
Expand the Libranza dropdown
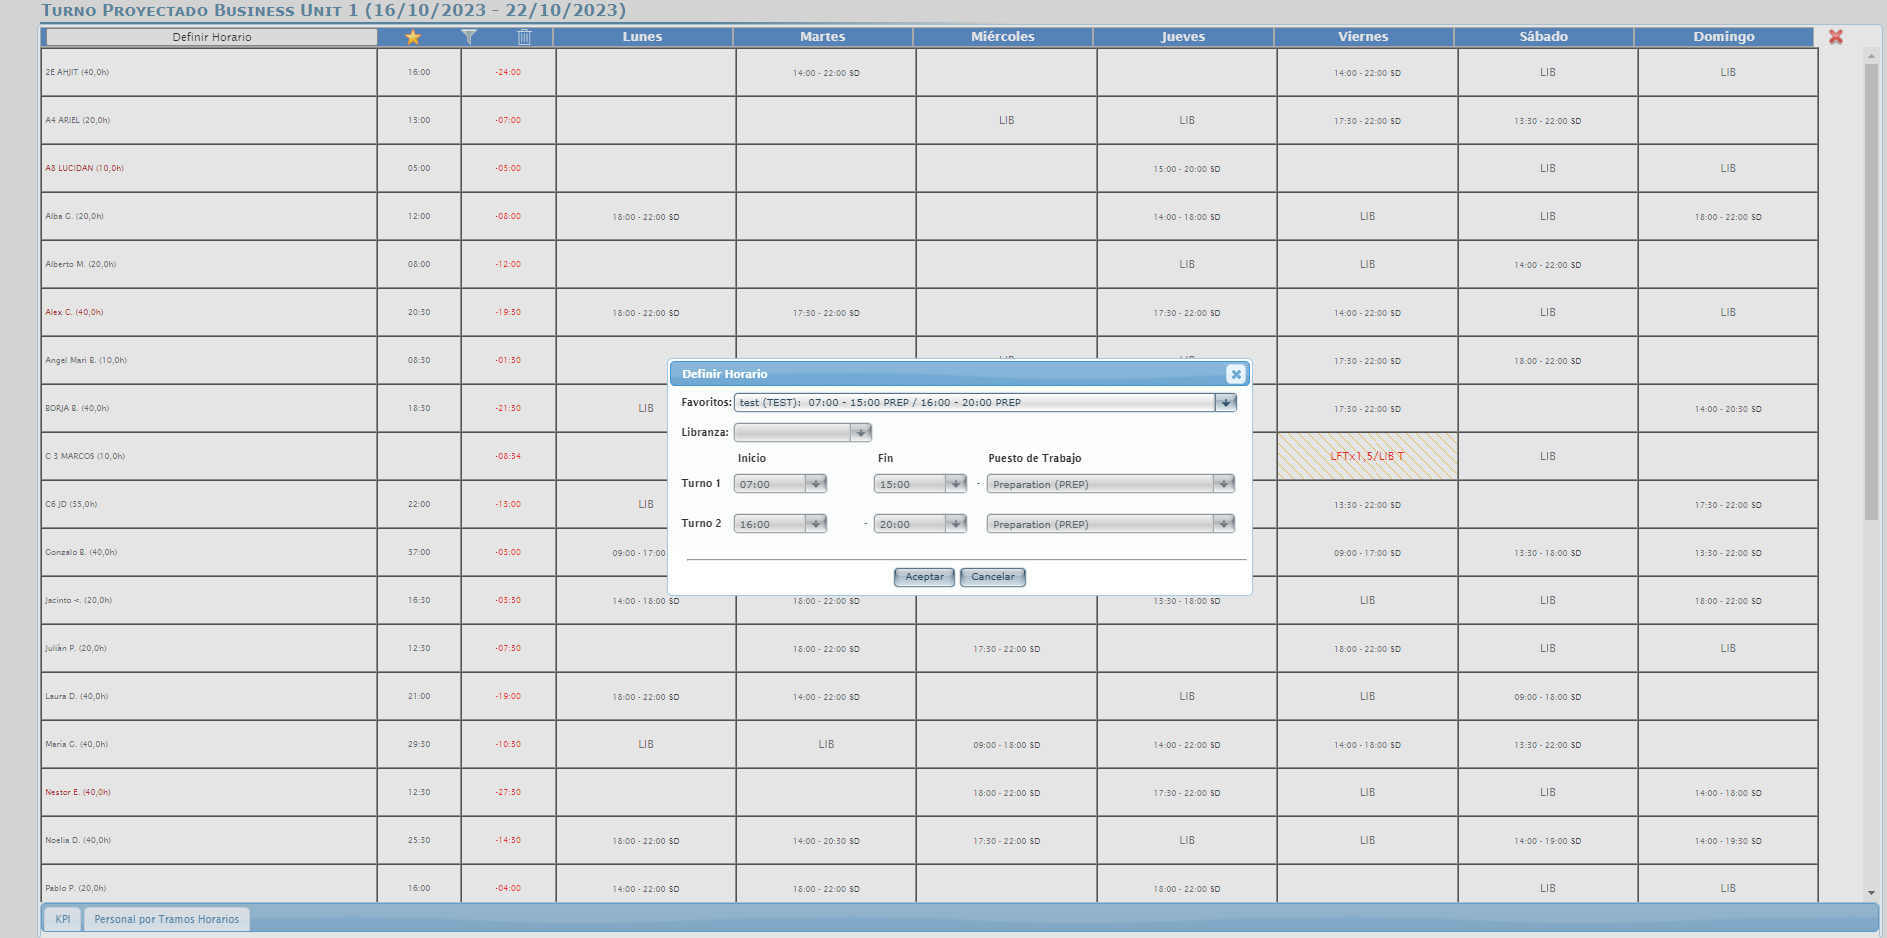pyautogui.click(x=860, y=433)
